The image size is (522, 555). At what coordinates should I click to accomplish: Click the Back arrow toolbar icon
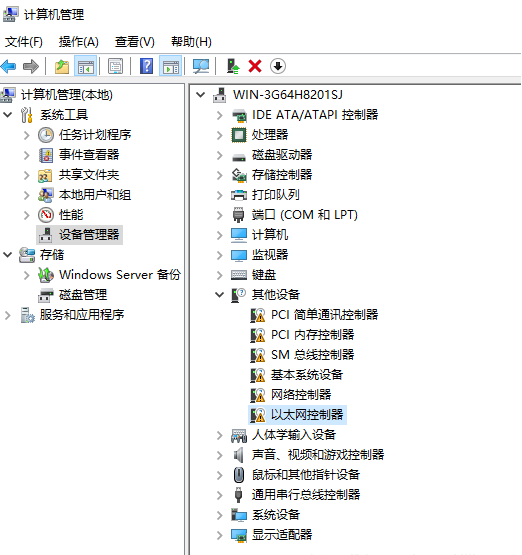click(8, 66)
